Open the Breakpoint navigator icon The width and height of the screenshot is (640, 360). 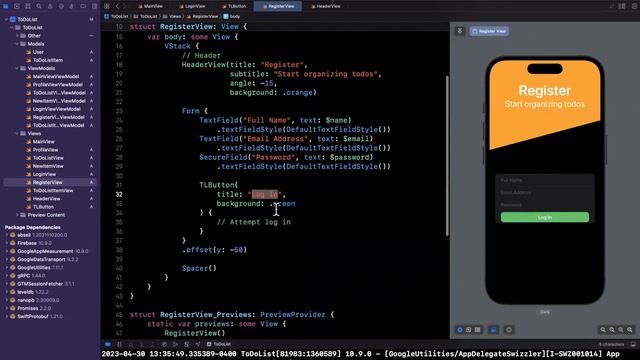[83, 6]
